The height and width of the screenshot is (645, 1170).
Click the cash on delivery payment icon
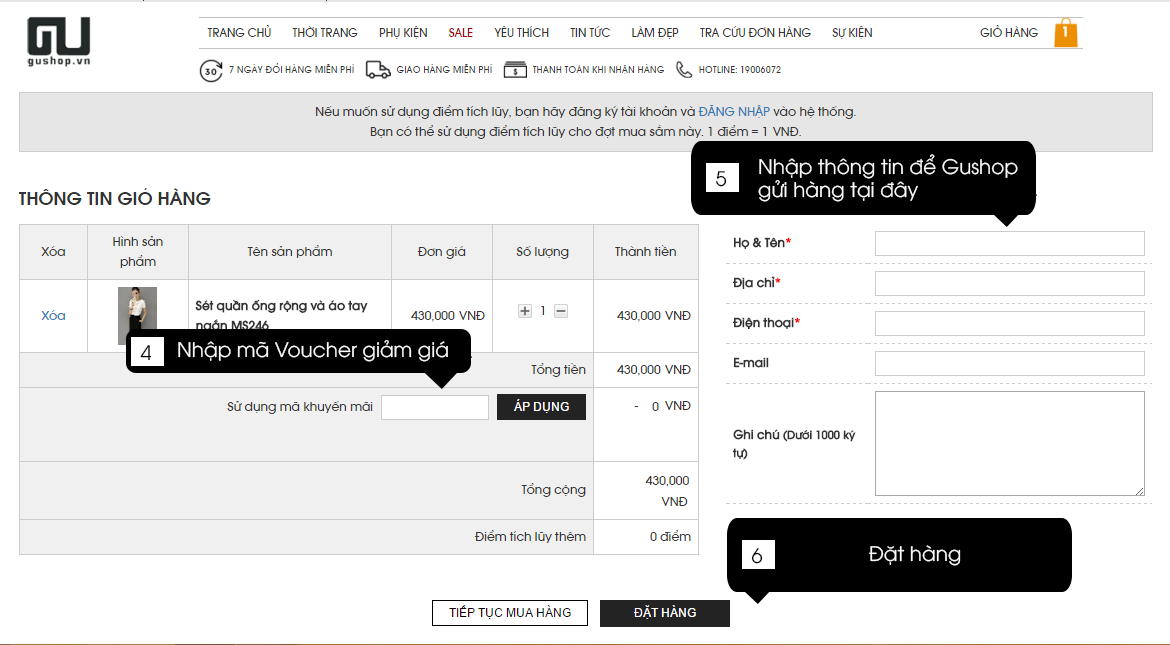(x=515, y=70)
